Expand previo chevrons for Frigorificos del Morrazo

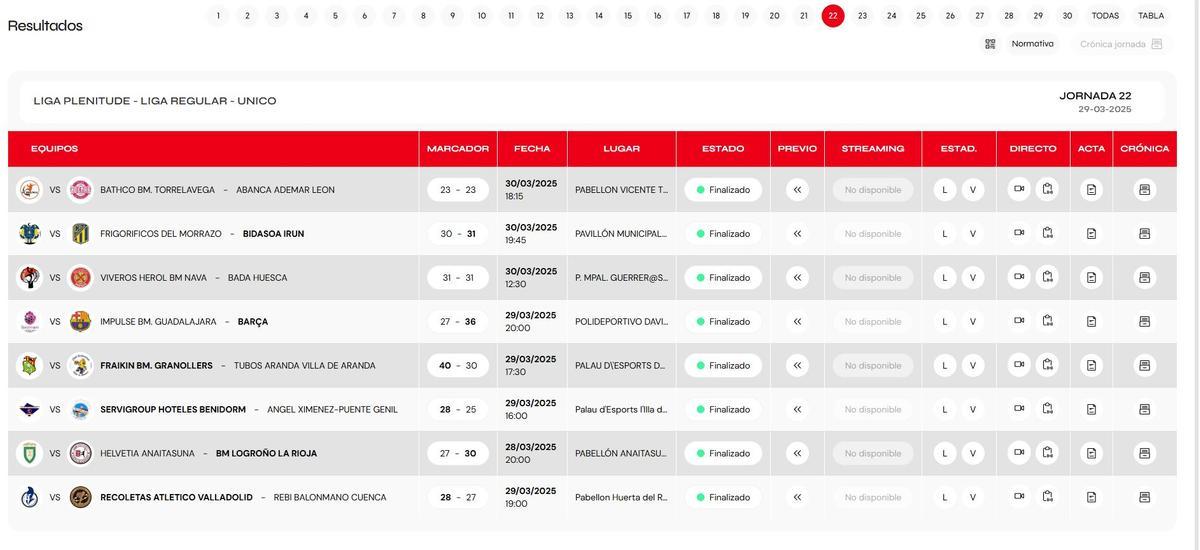pos(797,234)
